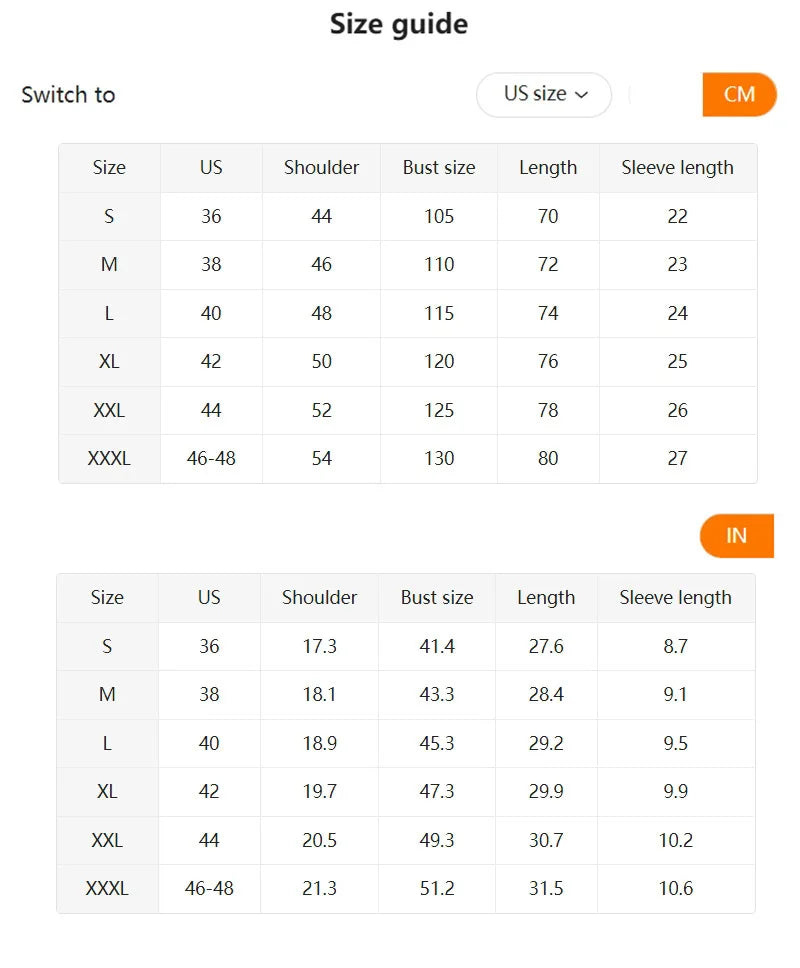Select bust value 105 for size S
Image resolution: width=800 pixels, height=968 pixels.
pos(438,216)
